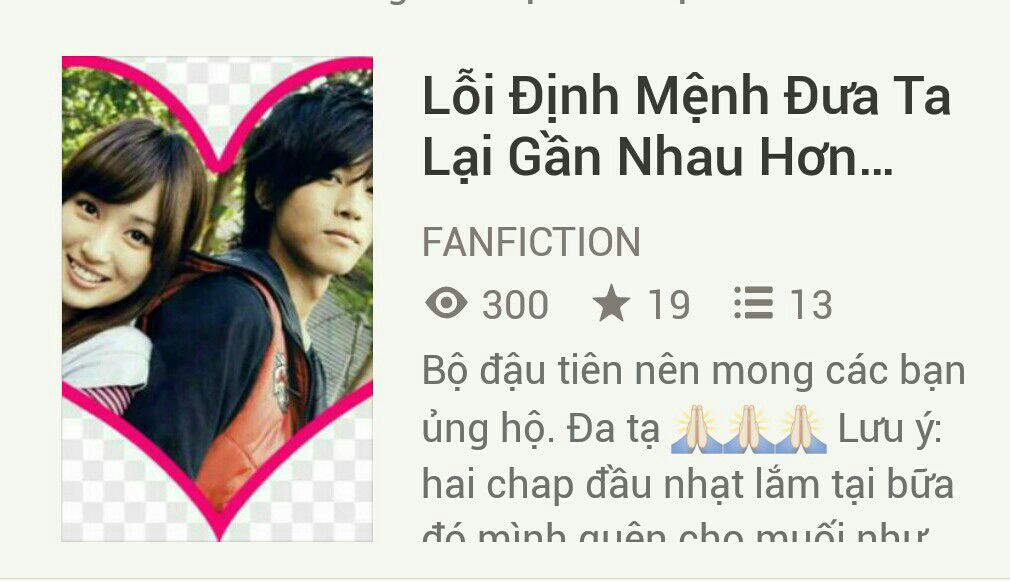Click the Lưu ý note text
Image resolution: width=1010 pixels, height=581 pixels.
890,430
